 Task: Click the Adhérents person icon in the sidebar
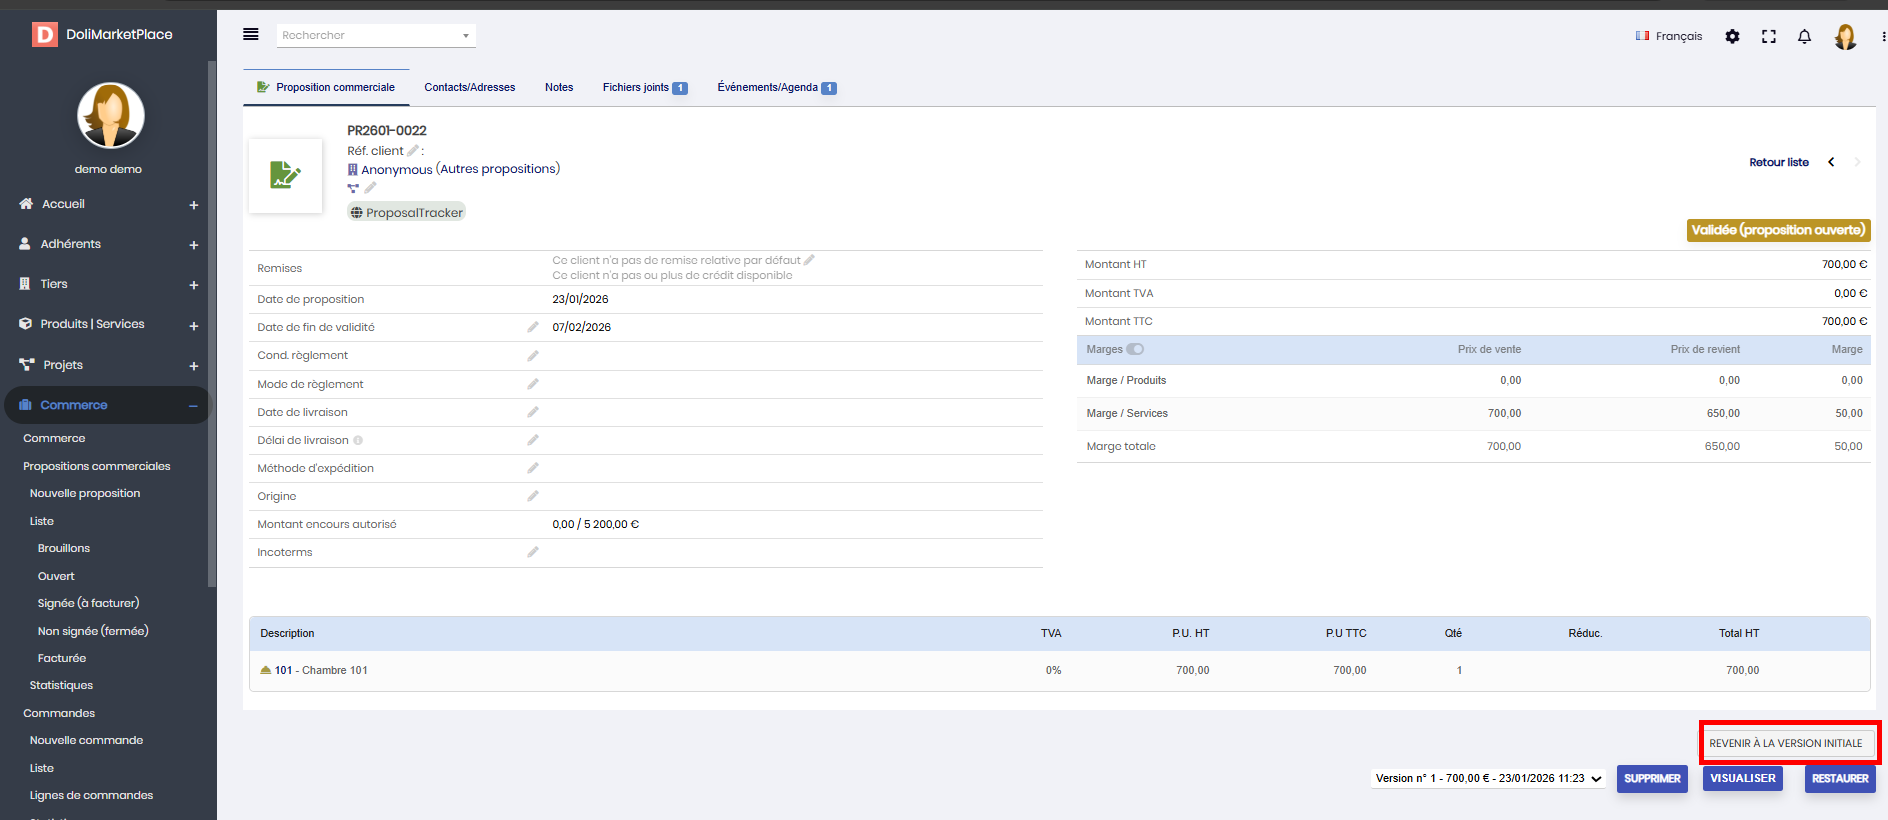coord(25,244)
